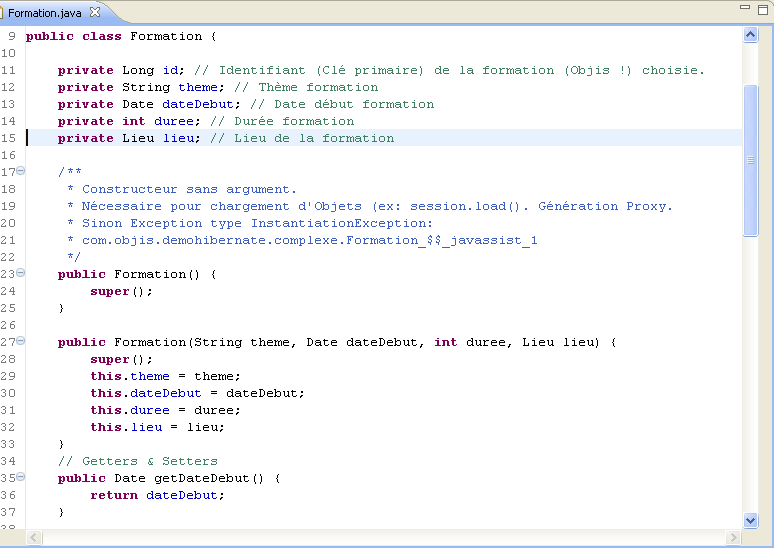774x548 pixels.
Task: Click the 'dateDebut' field declaration on line 13
Action: coord(197,104)
